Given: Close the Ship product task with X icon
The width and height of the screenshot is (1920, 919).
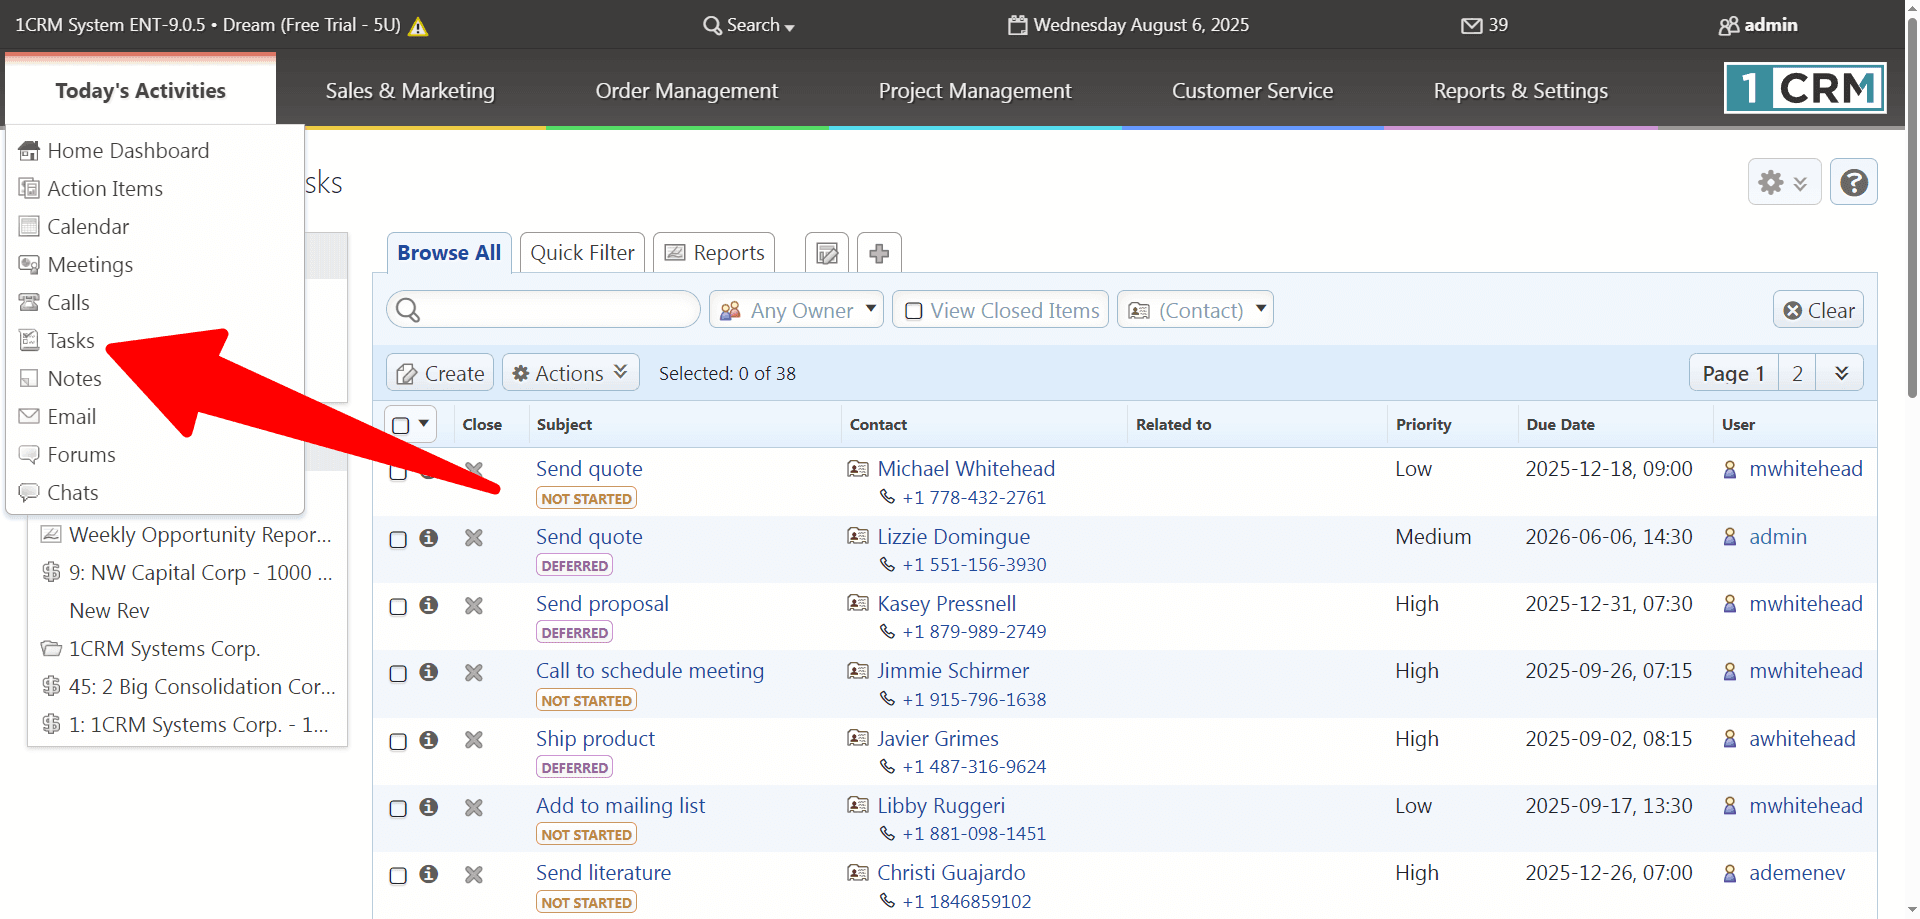Looking at the screenshot, I should coord(474,740).
